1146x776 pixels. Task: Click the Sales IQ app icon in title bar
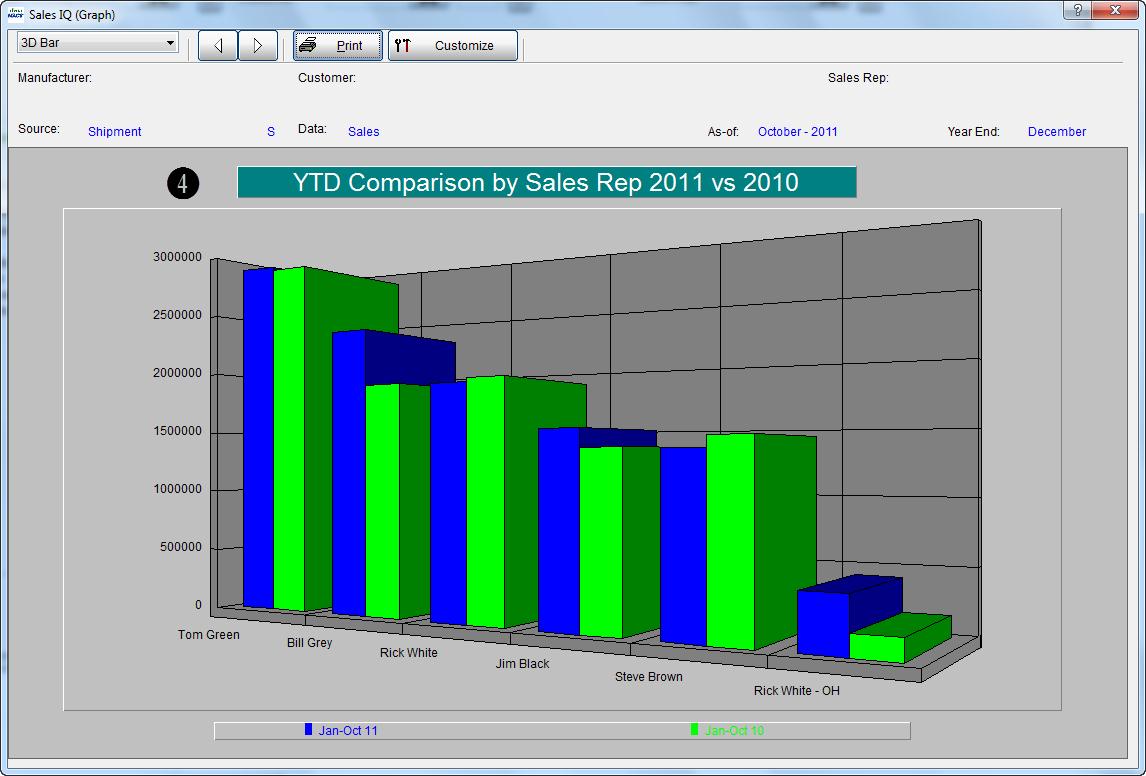coord(15,14)
